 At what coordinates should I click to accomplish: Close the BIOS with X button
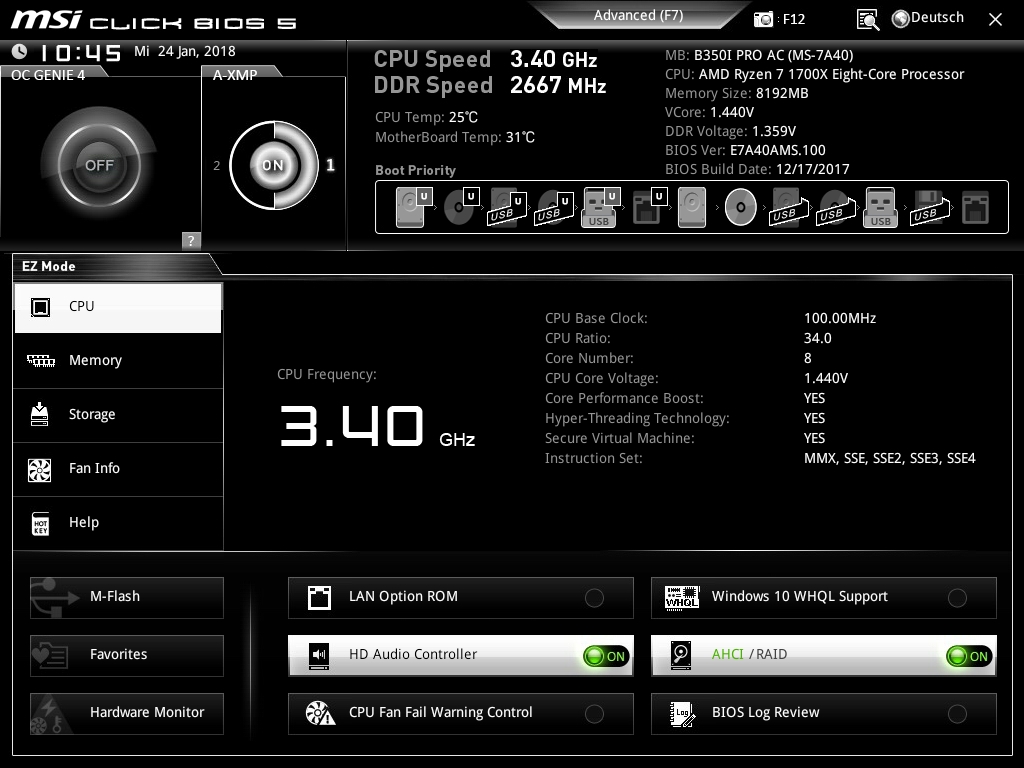(995, 20)
